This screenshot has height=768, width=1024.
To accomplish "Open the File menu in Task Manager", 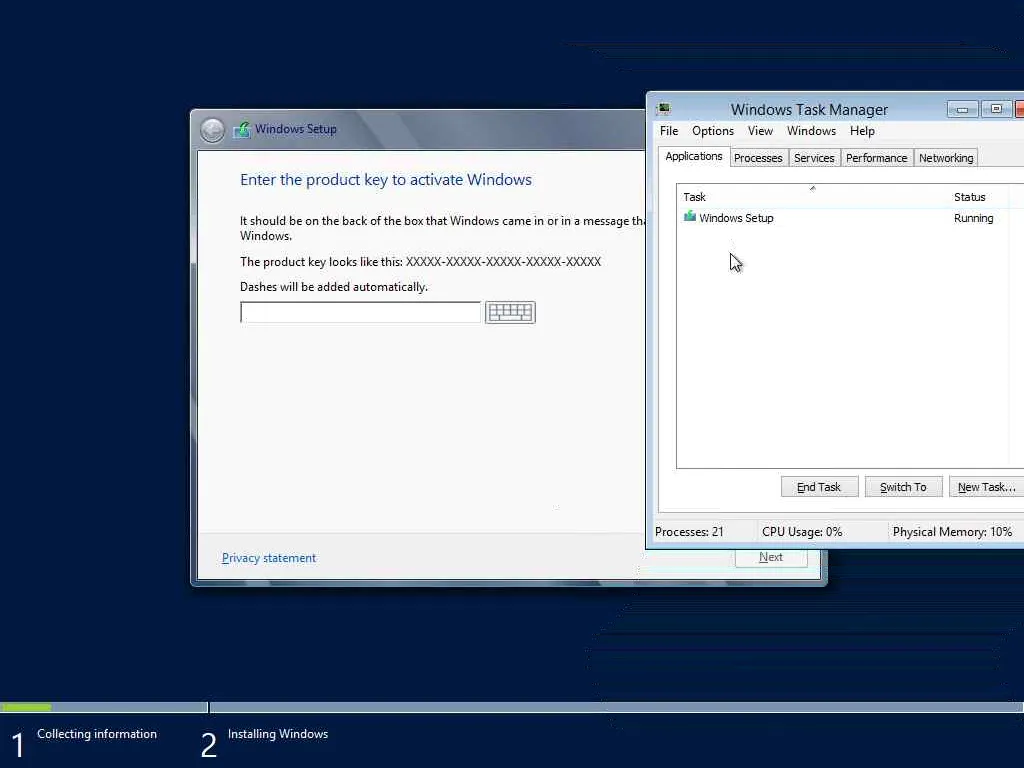I will (669, 131).
